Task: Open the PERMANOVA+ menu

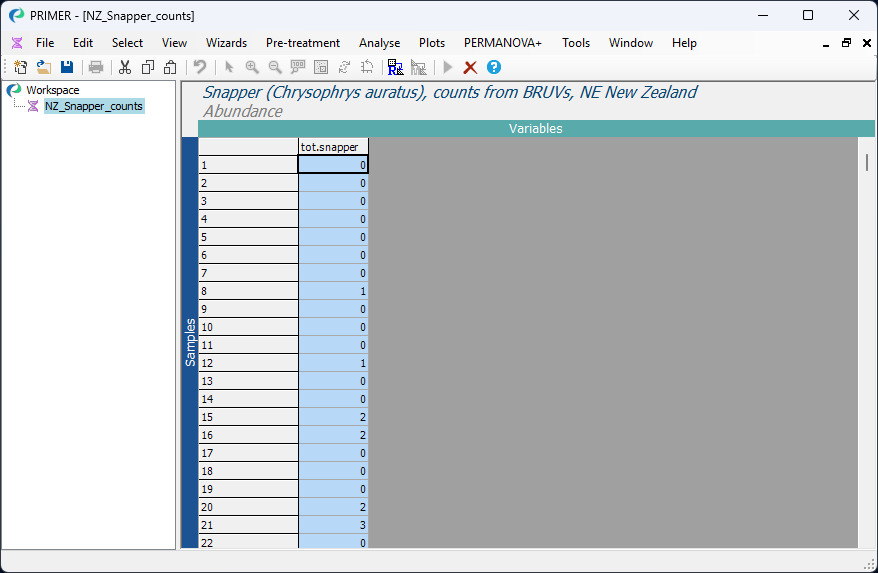Action: coord(503,43)
